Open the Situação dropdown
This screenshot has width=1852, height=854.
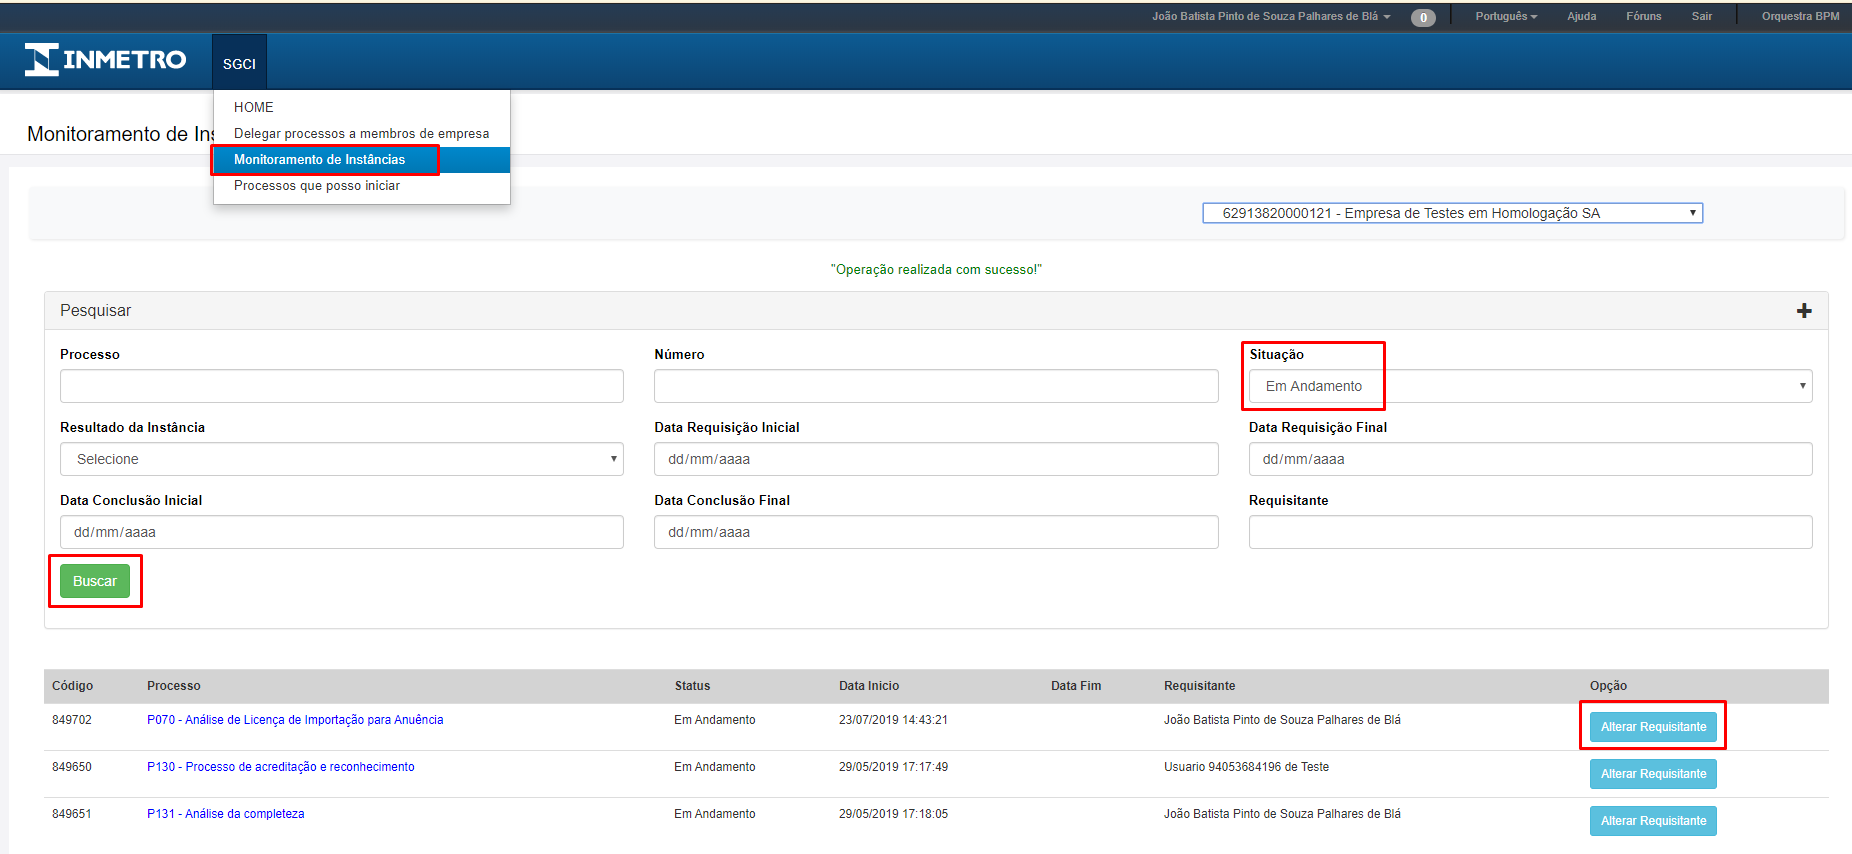tap(1529, 386)
